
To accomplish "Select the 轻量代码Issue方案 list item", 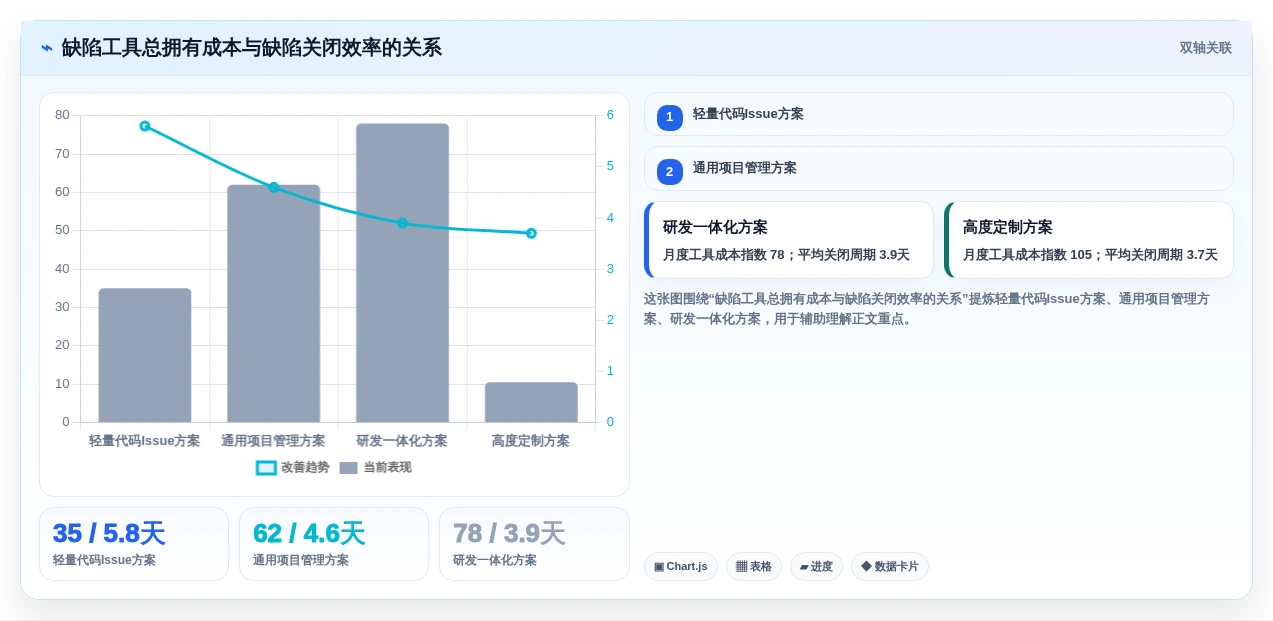I will coord(938,114).
